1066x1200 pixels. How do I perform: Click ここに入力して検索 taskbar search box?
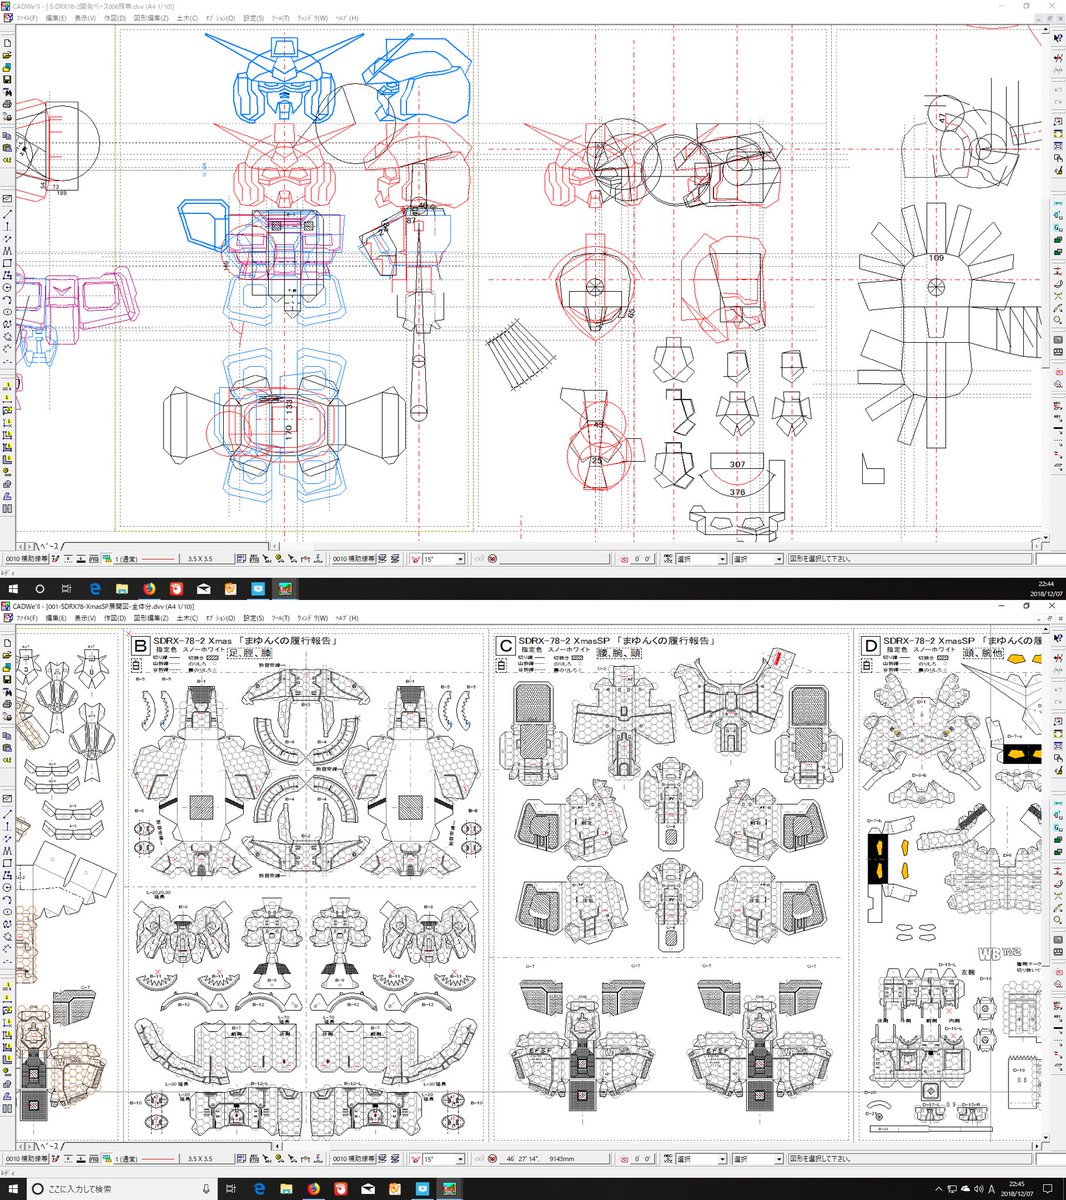tap(122, 1189)
